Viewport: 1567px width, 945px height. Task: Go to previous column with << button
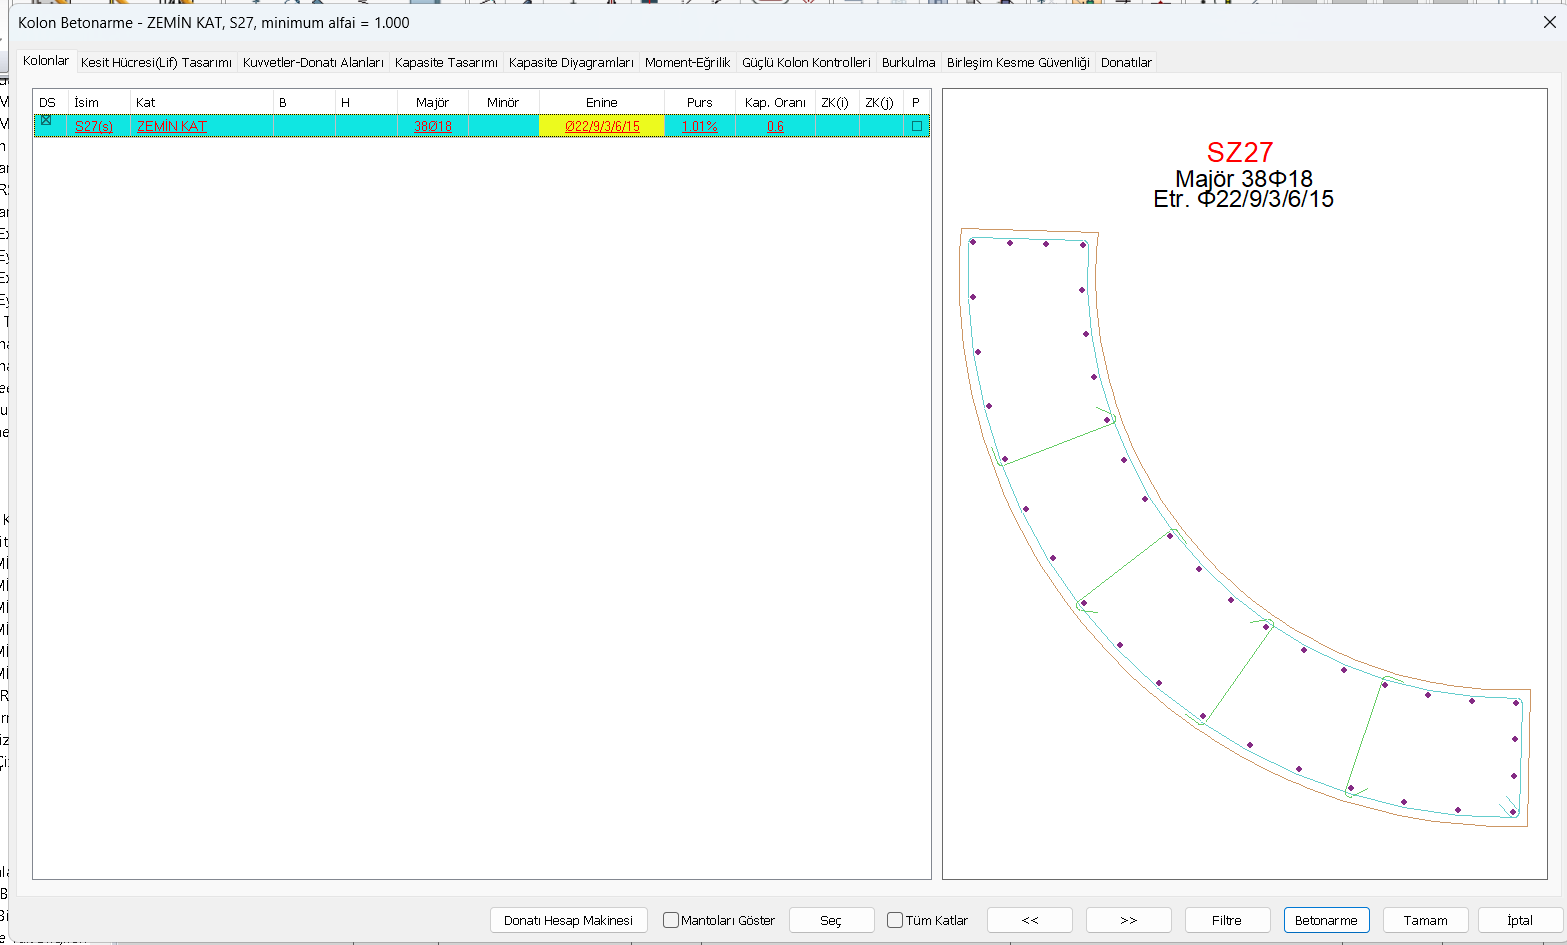[x=1030, y=920]
